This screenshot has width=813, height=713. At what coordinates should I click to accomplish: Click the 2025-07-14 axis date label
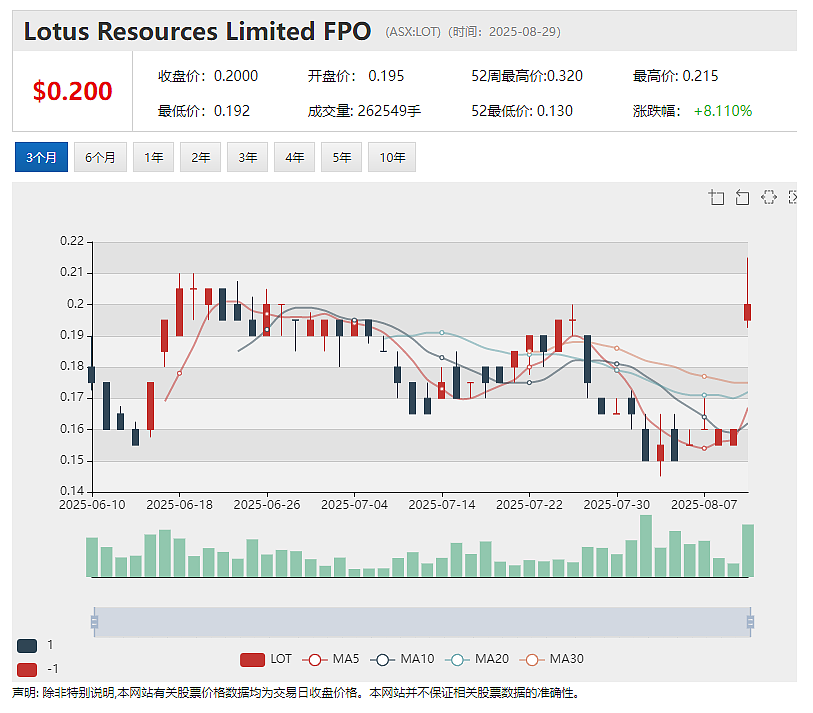click(x=442, y=505)
